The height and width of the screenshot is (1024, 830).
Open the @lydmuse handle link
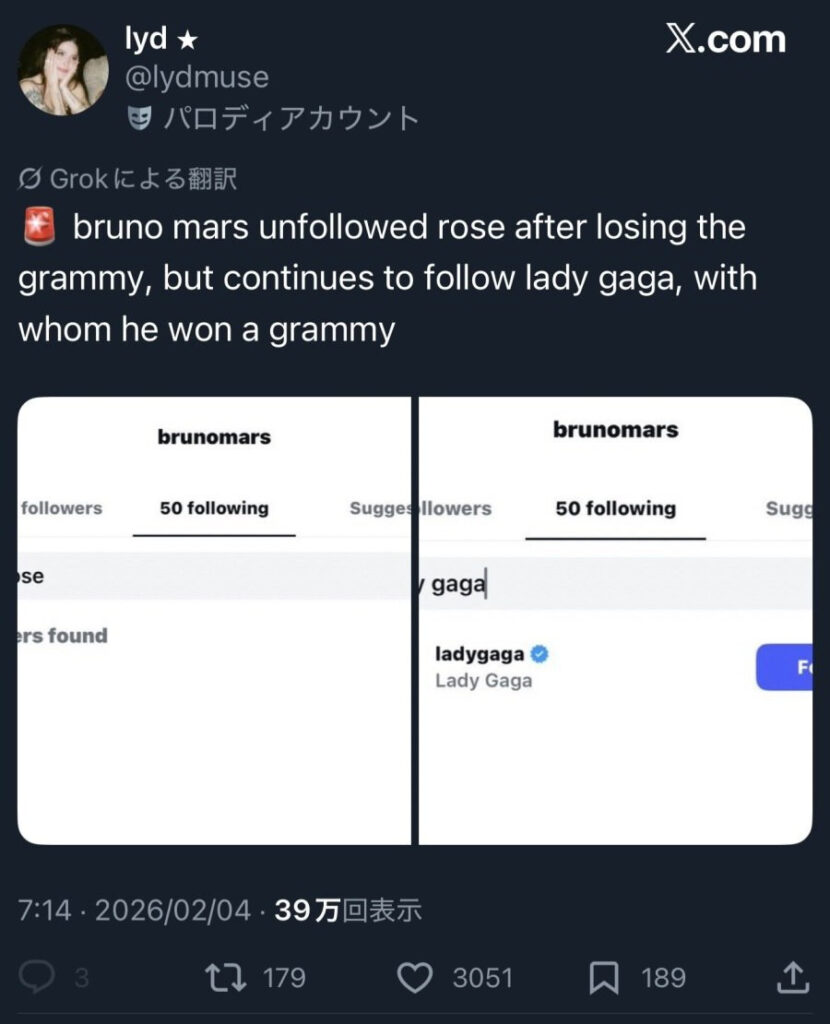[x=196, y=77]
